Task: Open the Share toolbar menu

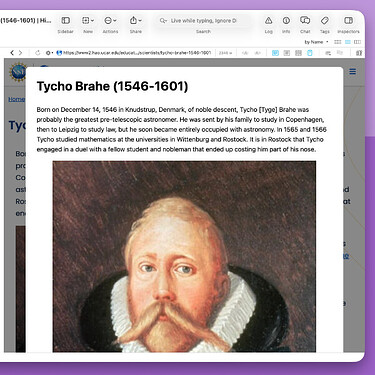Action: pyautogui.click(x=135, y=21)
